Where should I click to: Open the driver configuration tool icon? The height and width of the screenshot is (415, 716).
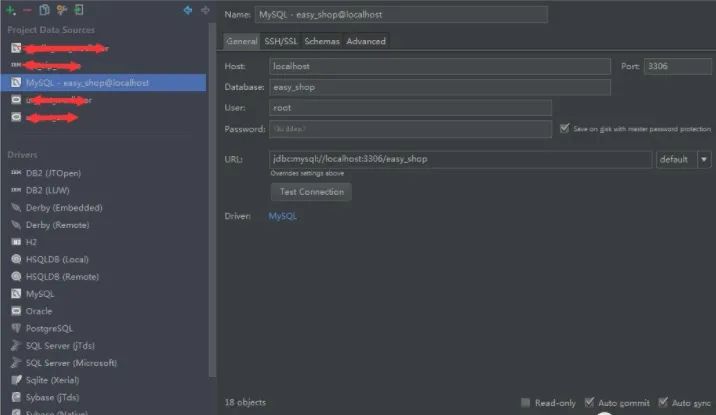pyautogui.click(x=62, y=10)
